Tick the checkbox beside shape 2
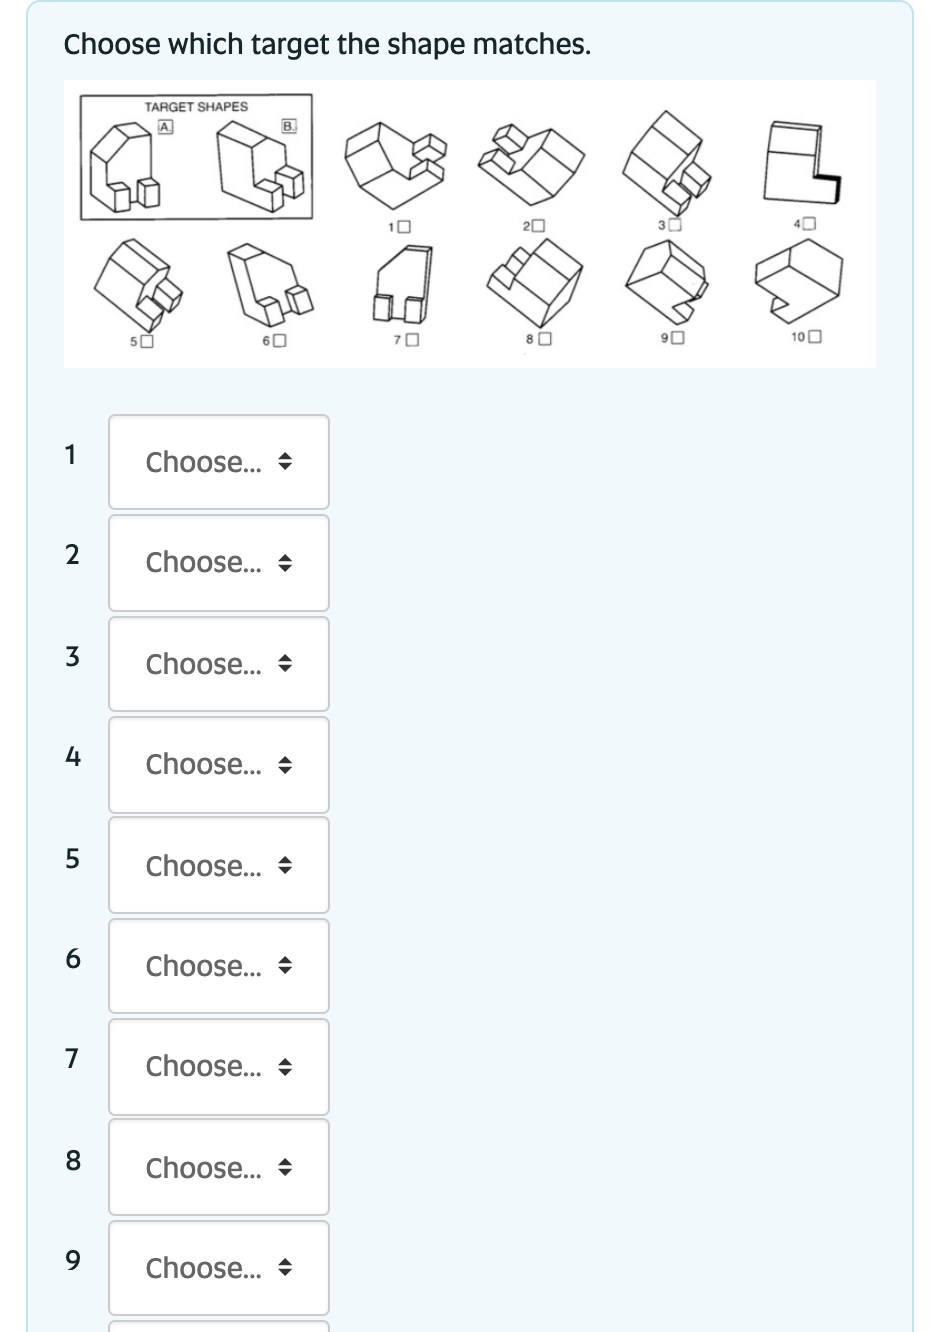Image resolution: width=932 pixels, height=1332 pixels. 538,225
